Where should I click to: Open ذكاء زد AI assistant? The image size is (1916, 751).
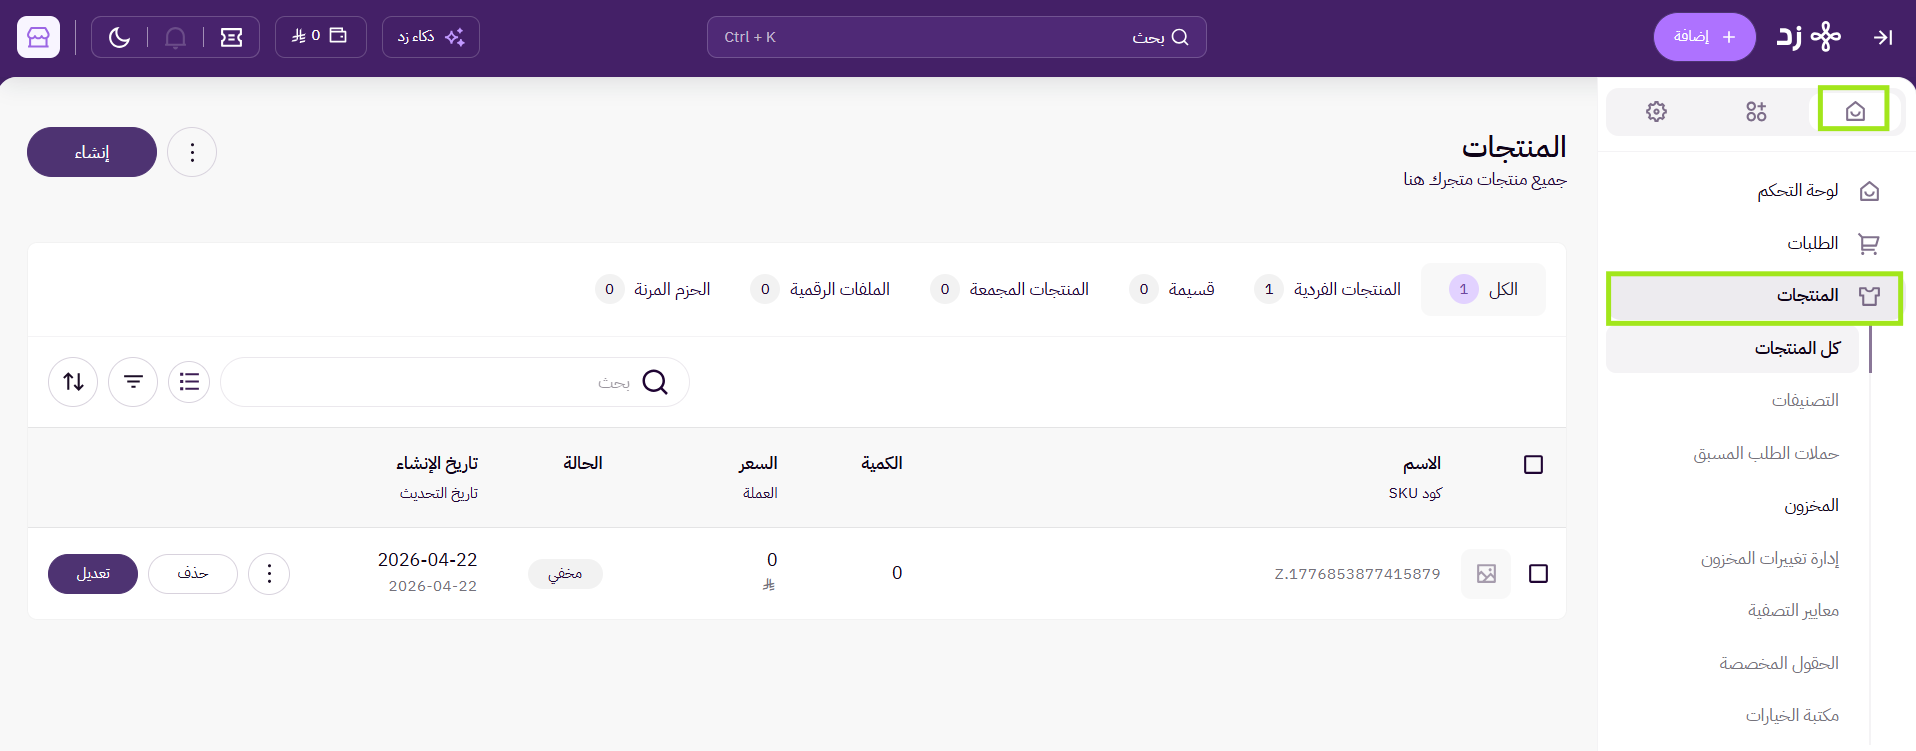(x=431, y=37)
